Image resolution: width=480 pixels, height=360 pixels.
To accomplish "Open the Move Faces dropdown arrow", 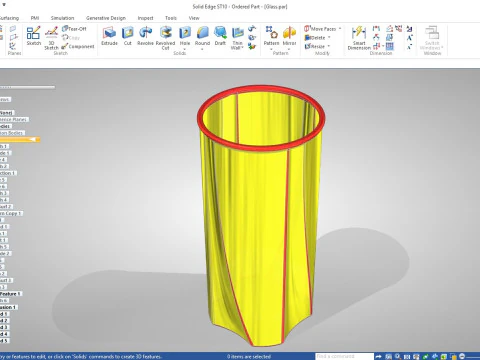I will 340,29.
